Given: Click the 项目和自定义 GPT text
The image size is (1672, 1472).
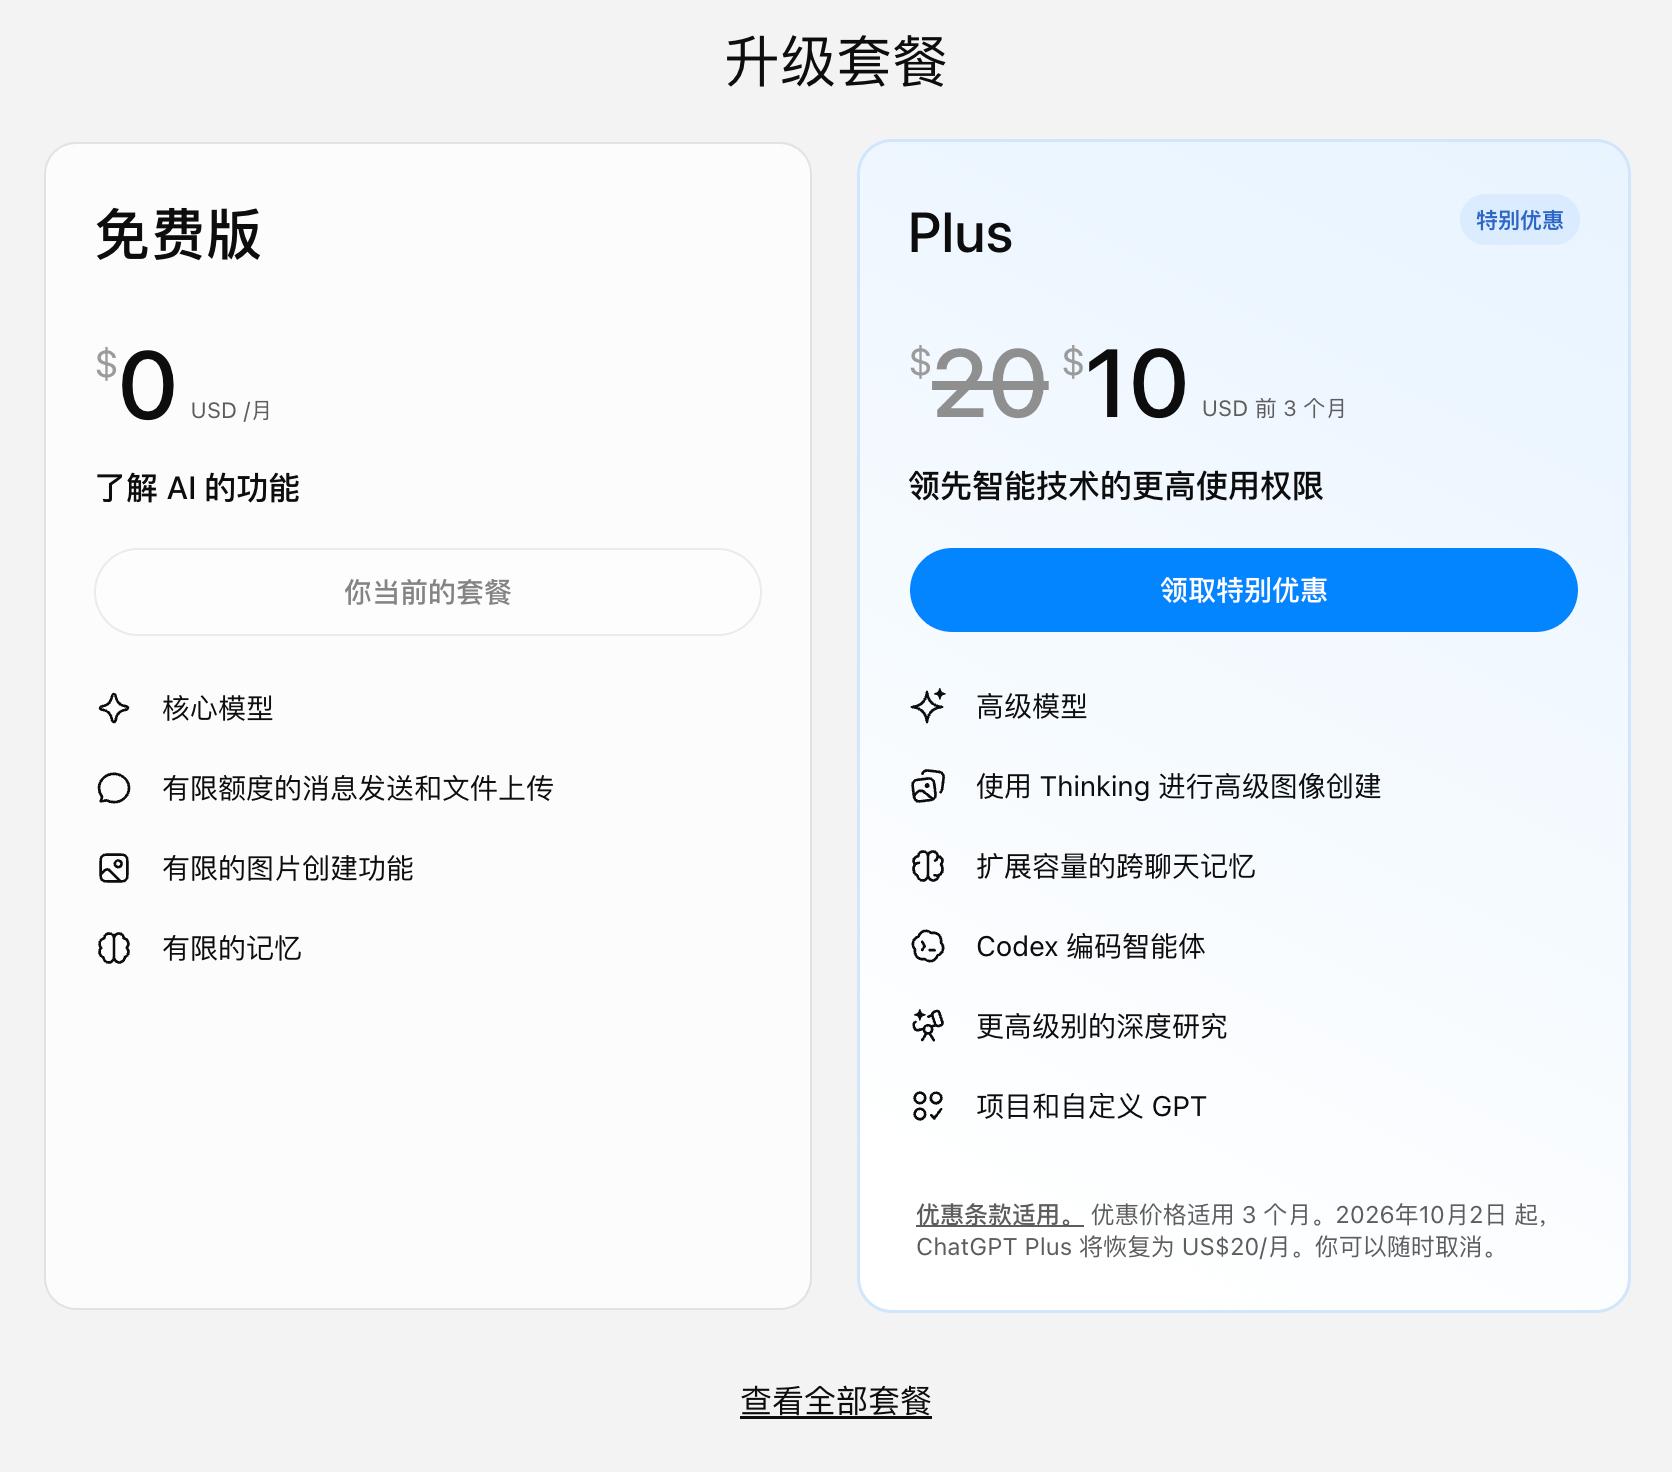Looking at the screenshot, I should (1092, 1106).
